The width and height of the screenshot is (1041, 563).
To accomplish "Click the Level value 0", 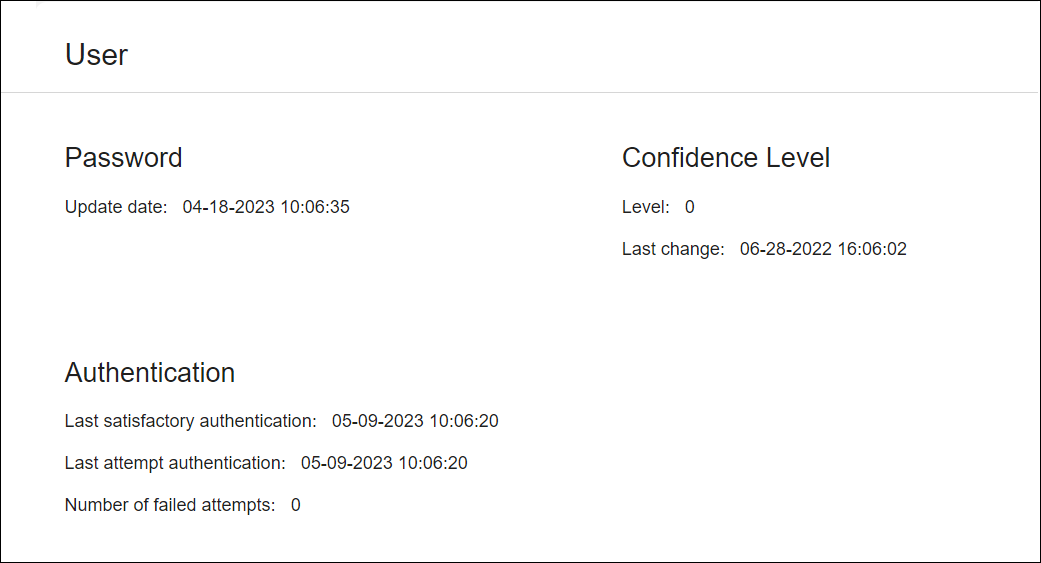I will (690, 207).
